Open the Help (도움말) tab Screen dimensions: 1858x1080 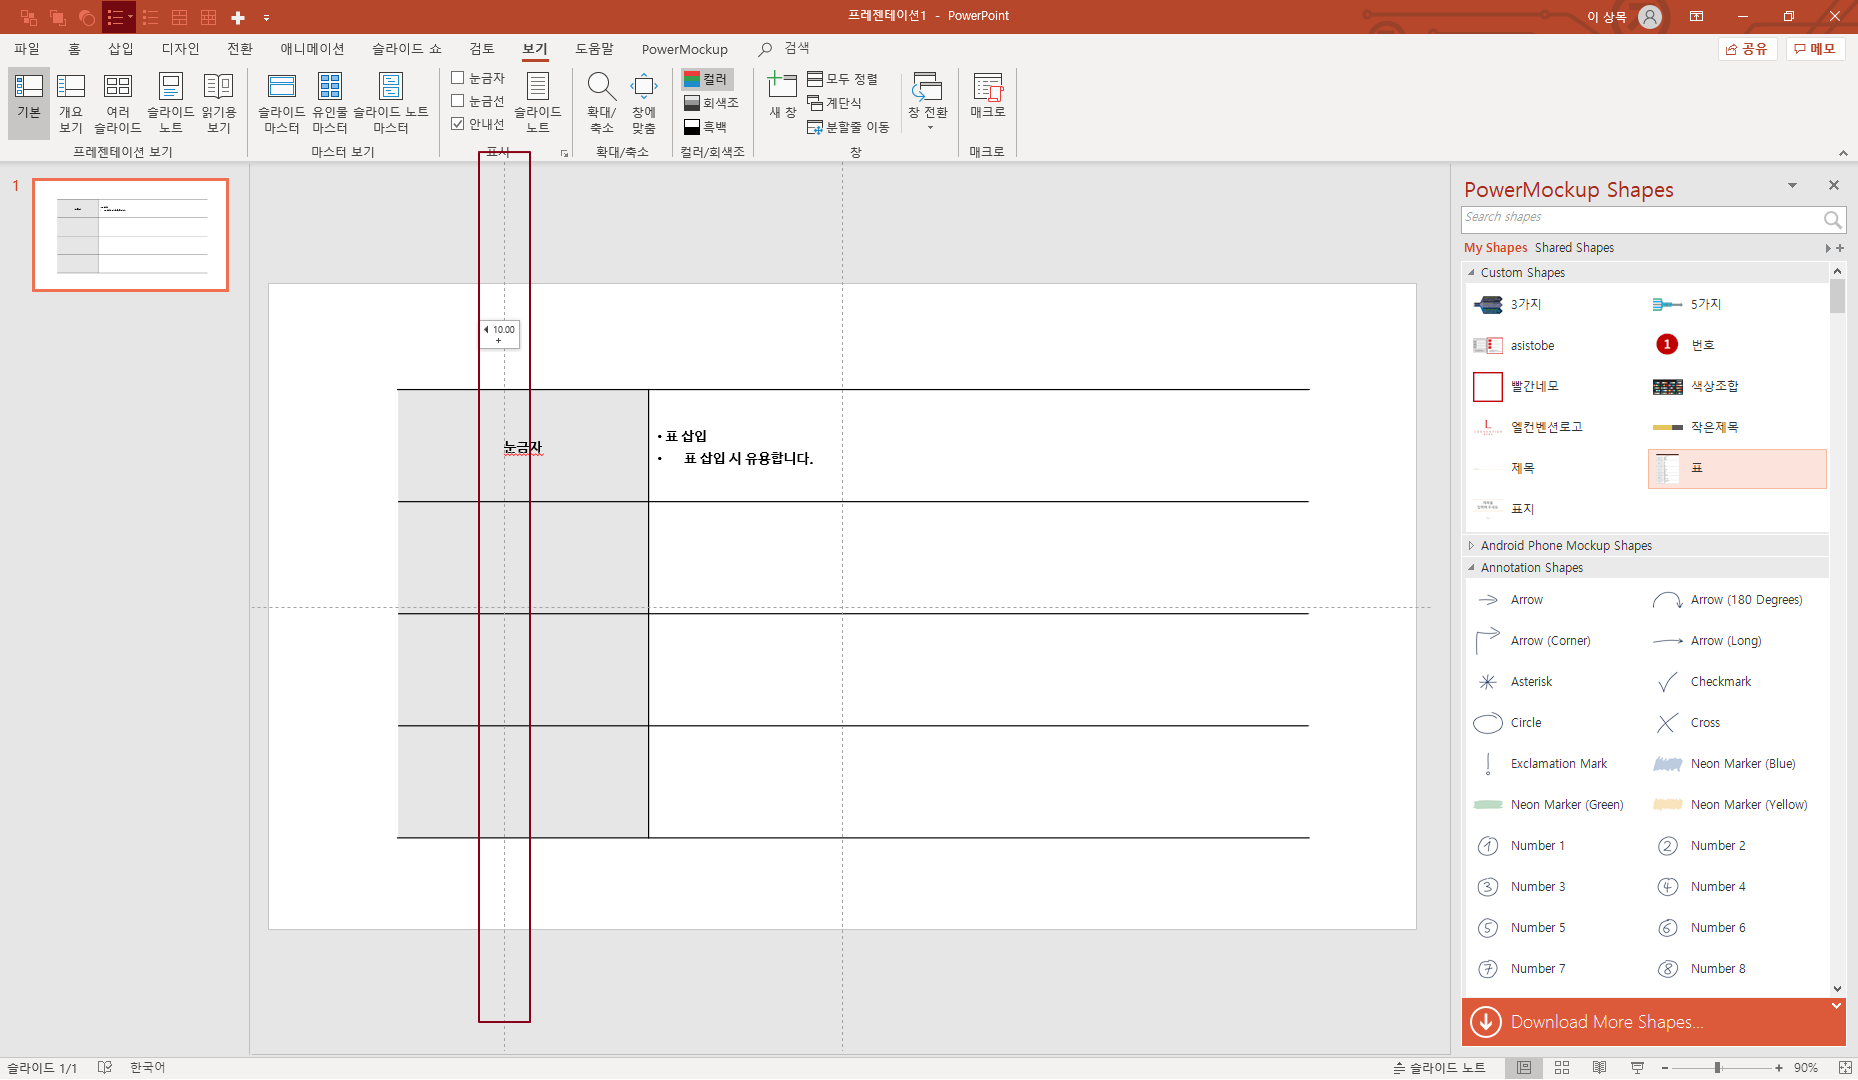point(595,49)
